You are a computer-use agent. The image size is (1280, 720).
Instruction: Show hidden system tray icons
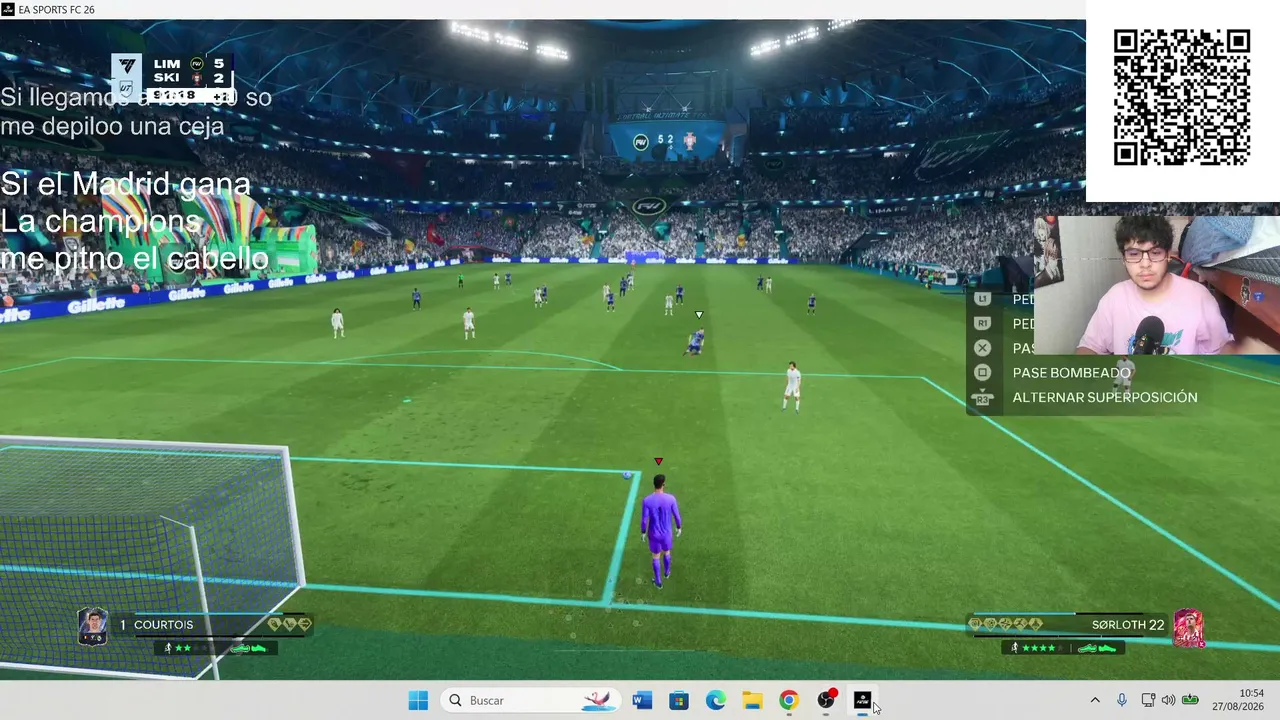pos(1095,700)
